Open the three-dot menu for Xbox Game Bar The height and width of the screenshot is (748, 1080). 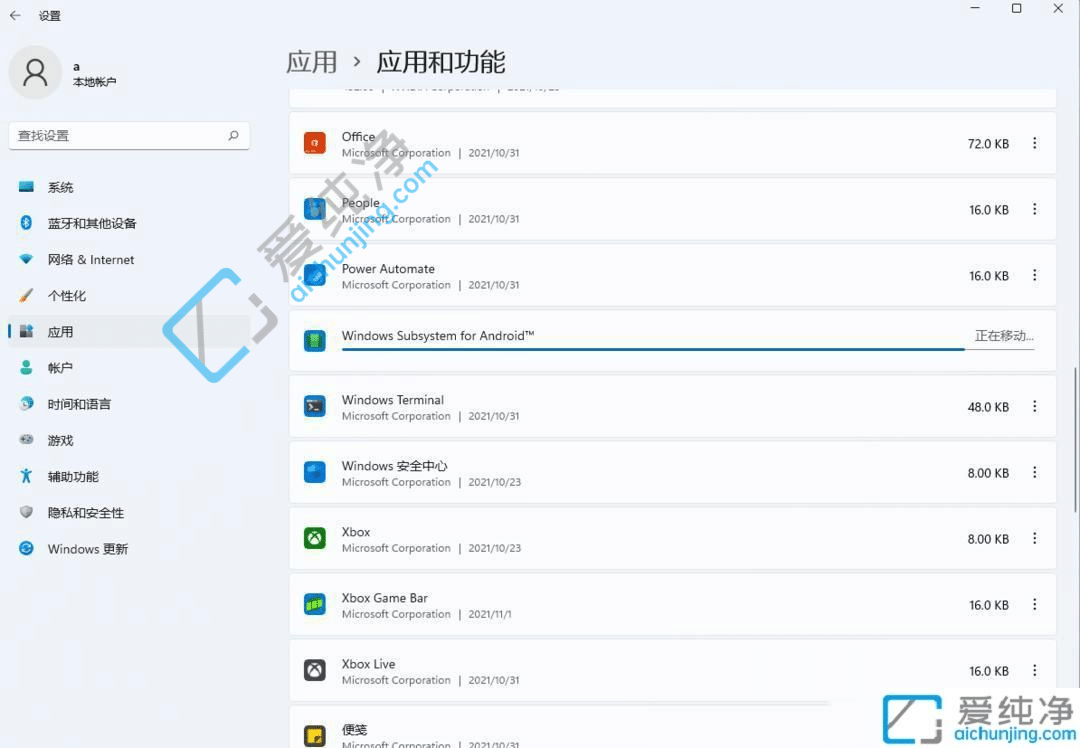[1035, 605]
